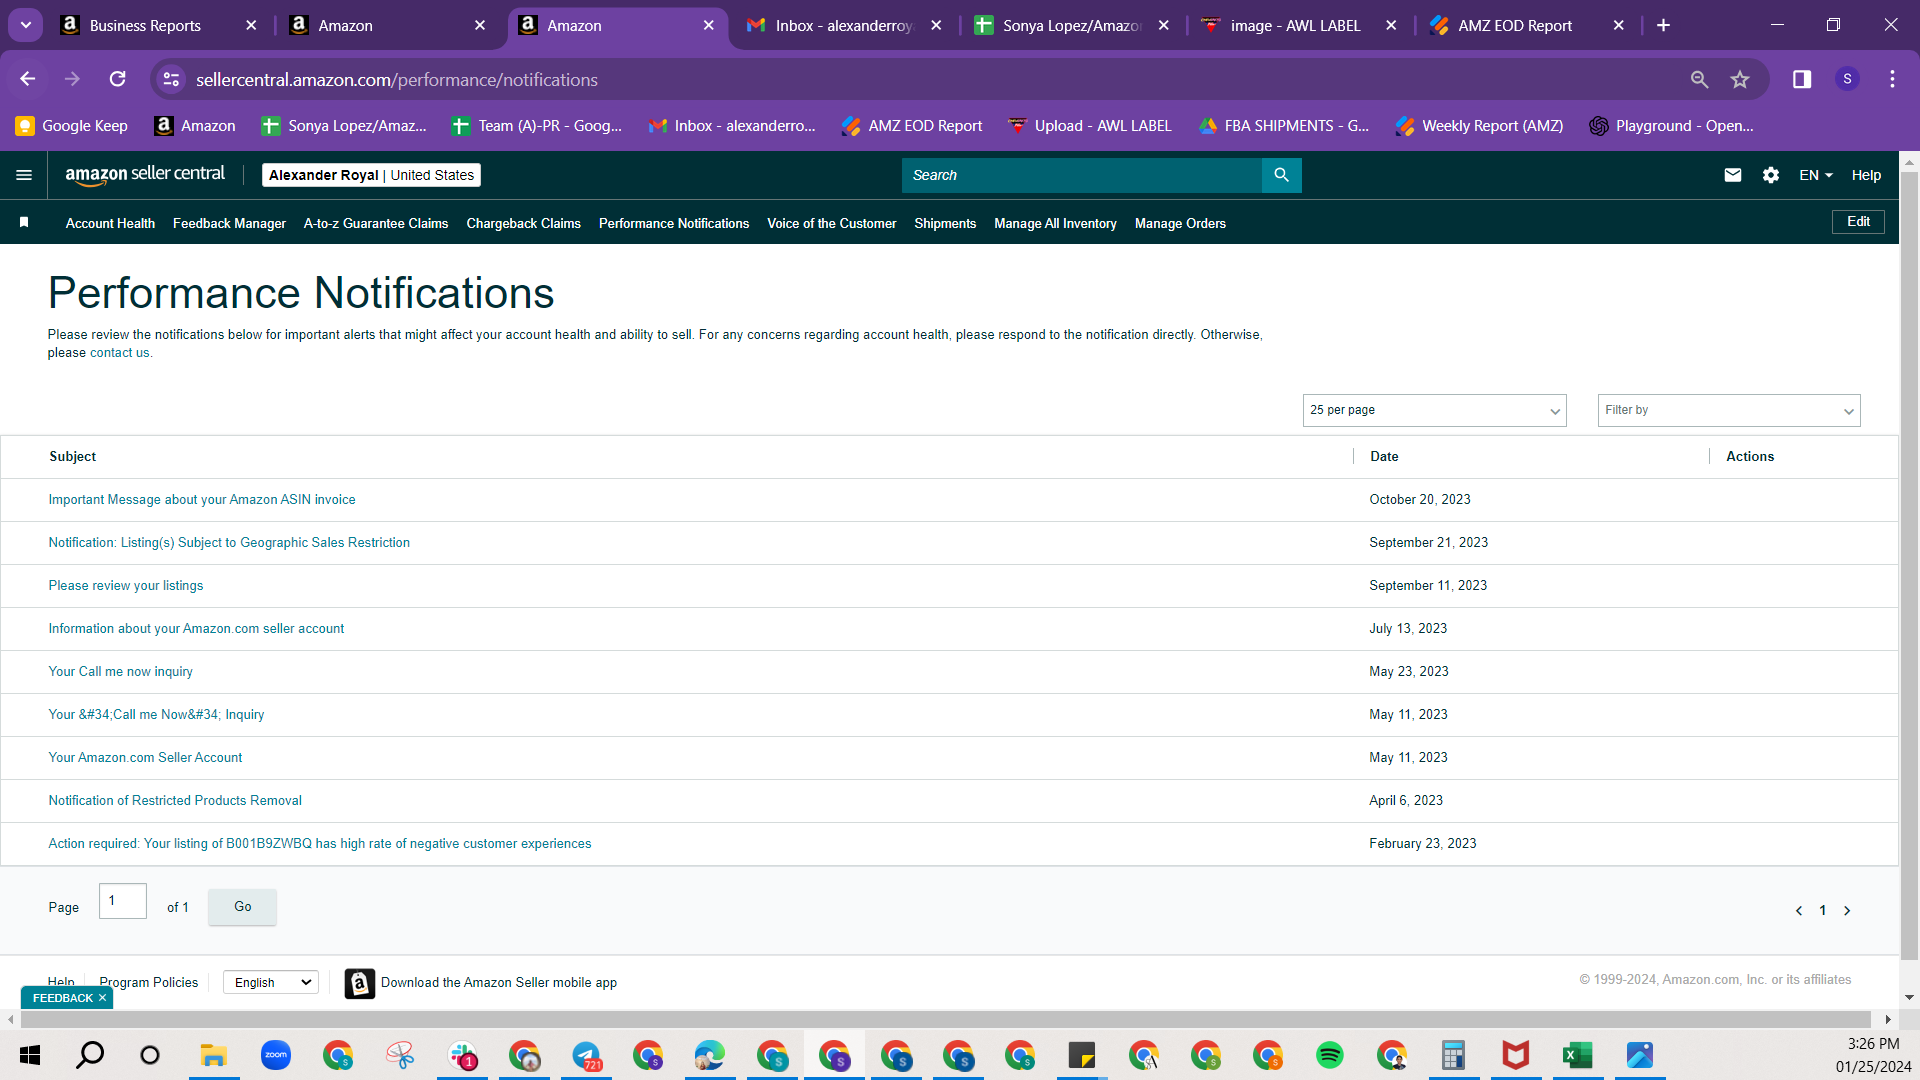This screenshot has width=1920, height=1080.
Task: Open the Calculator from the taskbar
Action: (x=1453, y=1055)
